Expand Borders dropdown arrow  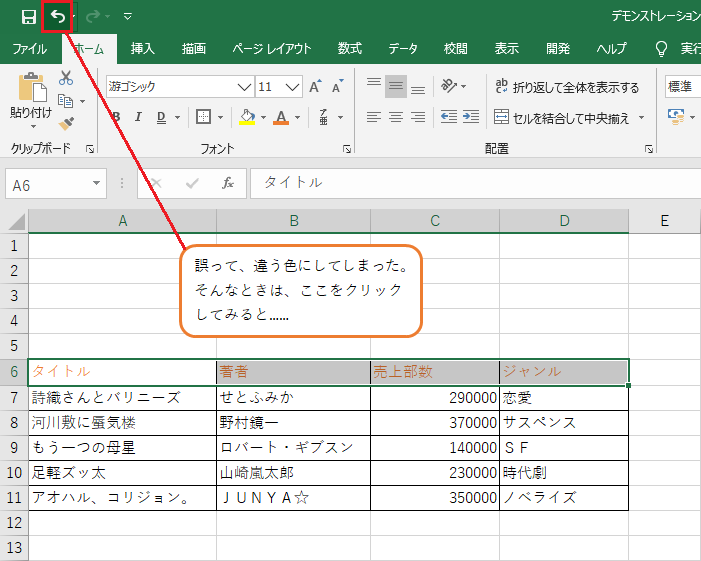pos(220,118)
